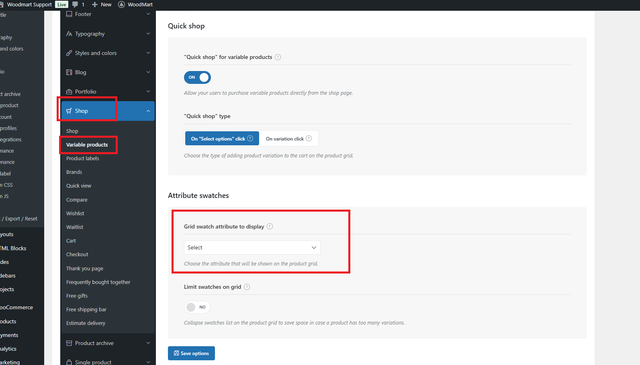This screenshot has width=640, height=365.
Task: Expand the Footer menu chevron
Action: click(148, 14)
